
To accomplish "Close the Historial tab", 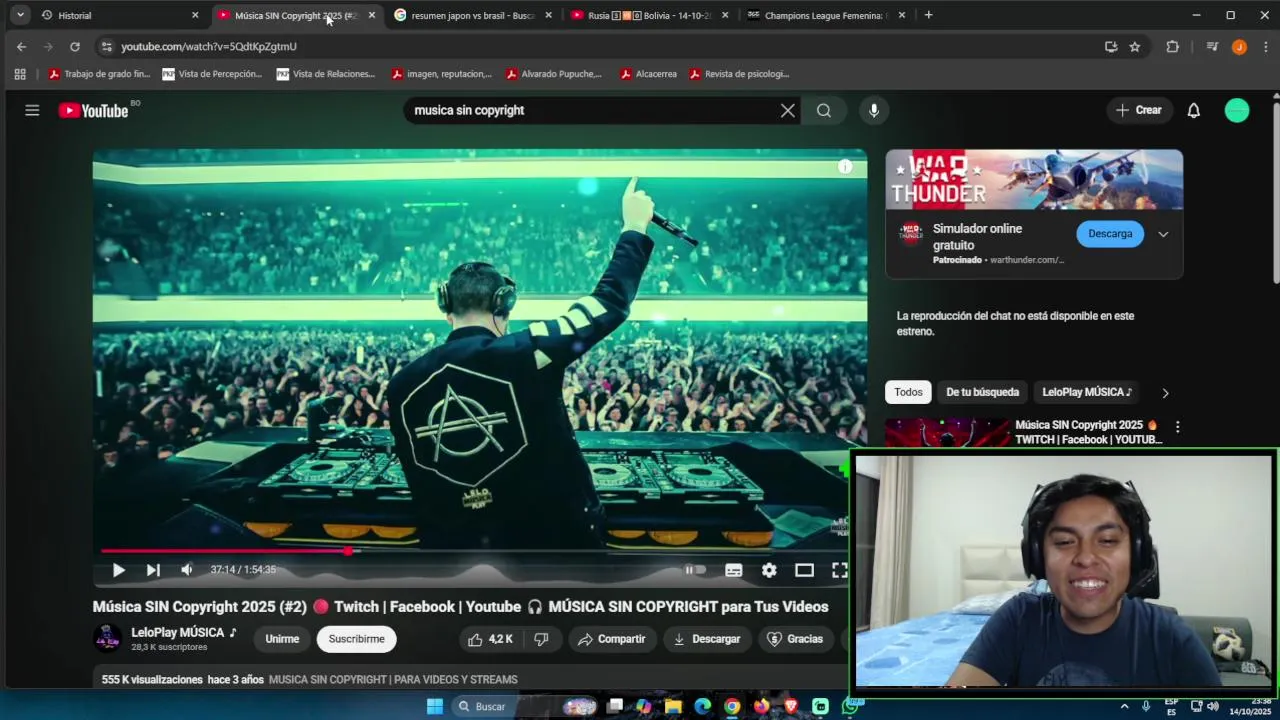I will point(195,15).
